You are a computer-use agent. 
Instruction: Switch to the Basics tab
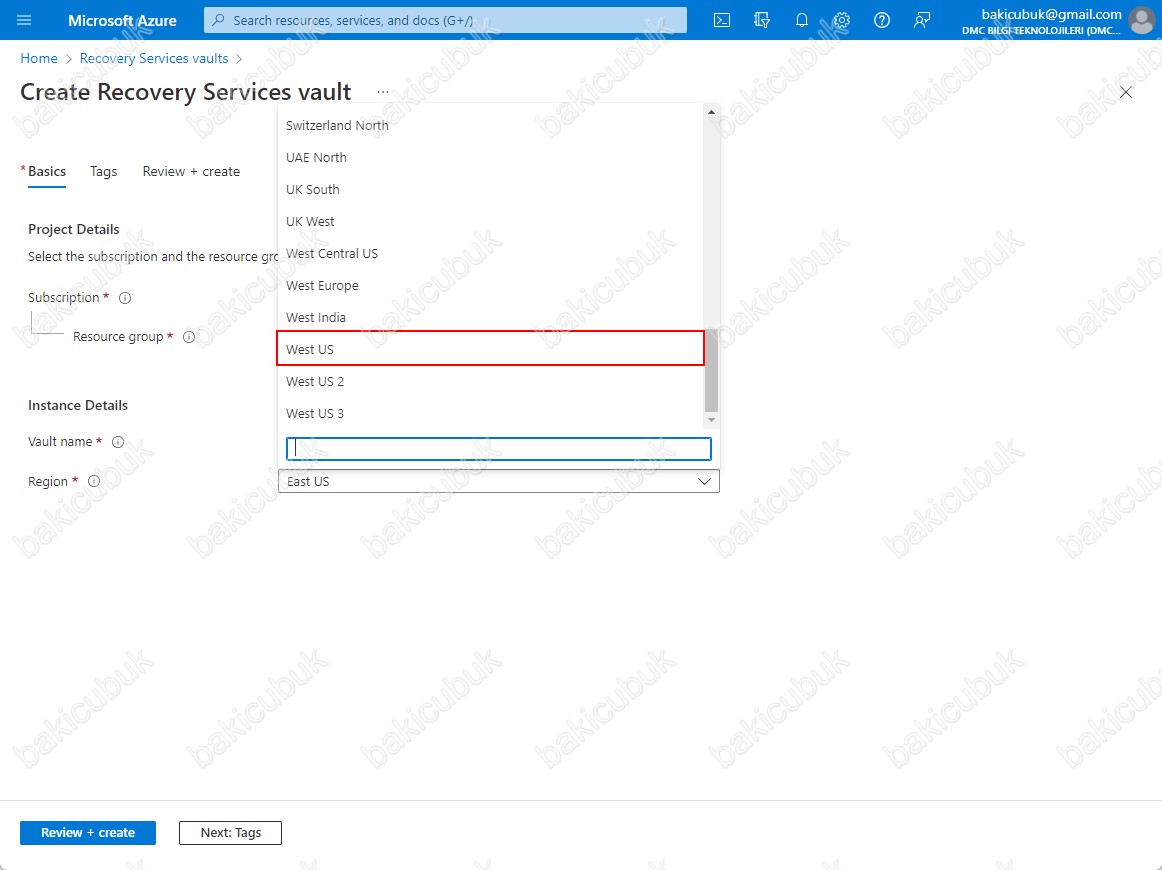click(47, 171)
